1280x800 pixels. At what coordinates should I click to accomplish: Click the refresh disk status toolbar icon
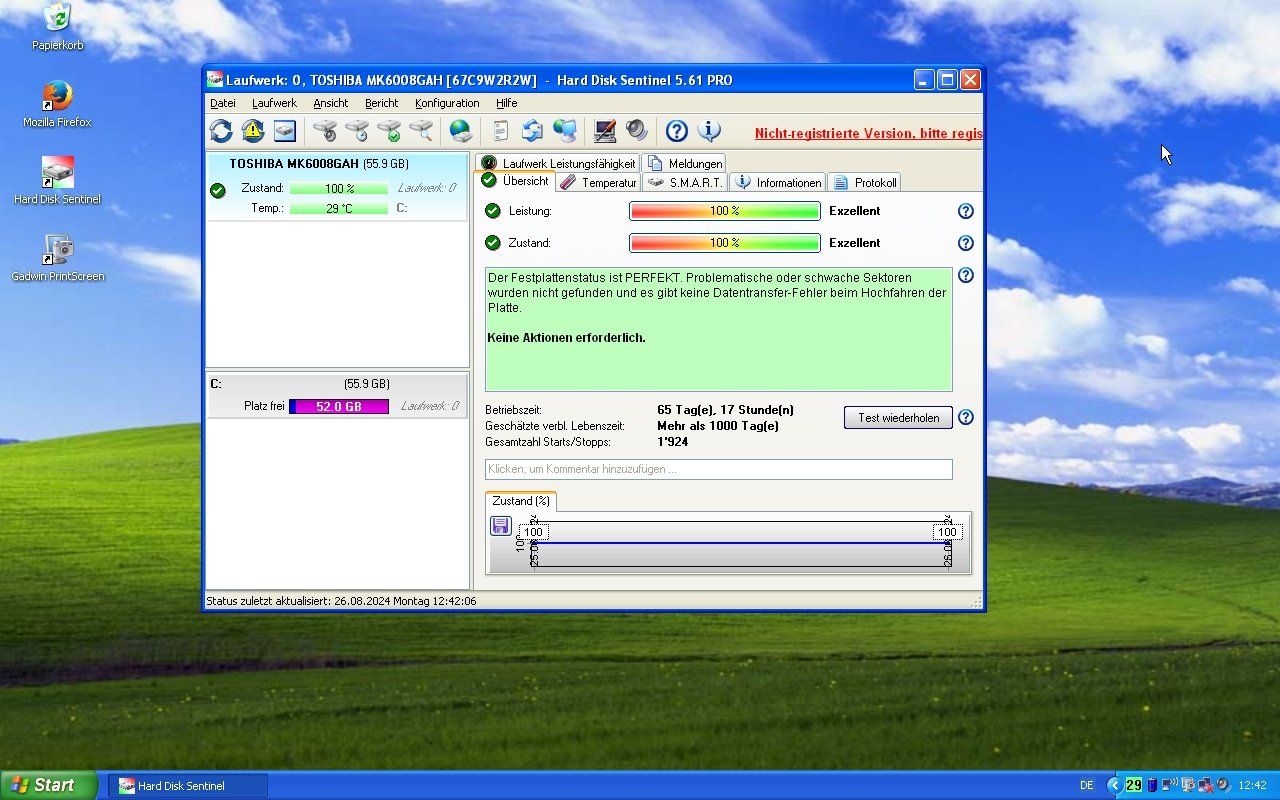221,131
